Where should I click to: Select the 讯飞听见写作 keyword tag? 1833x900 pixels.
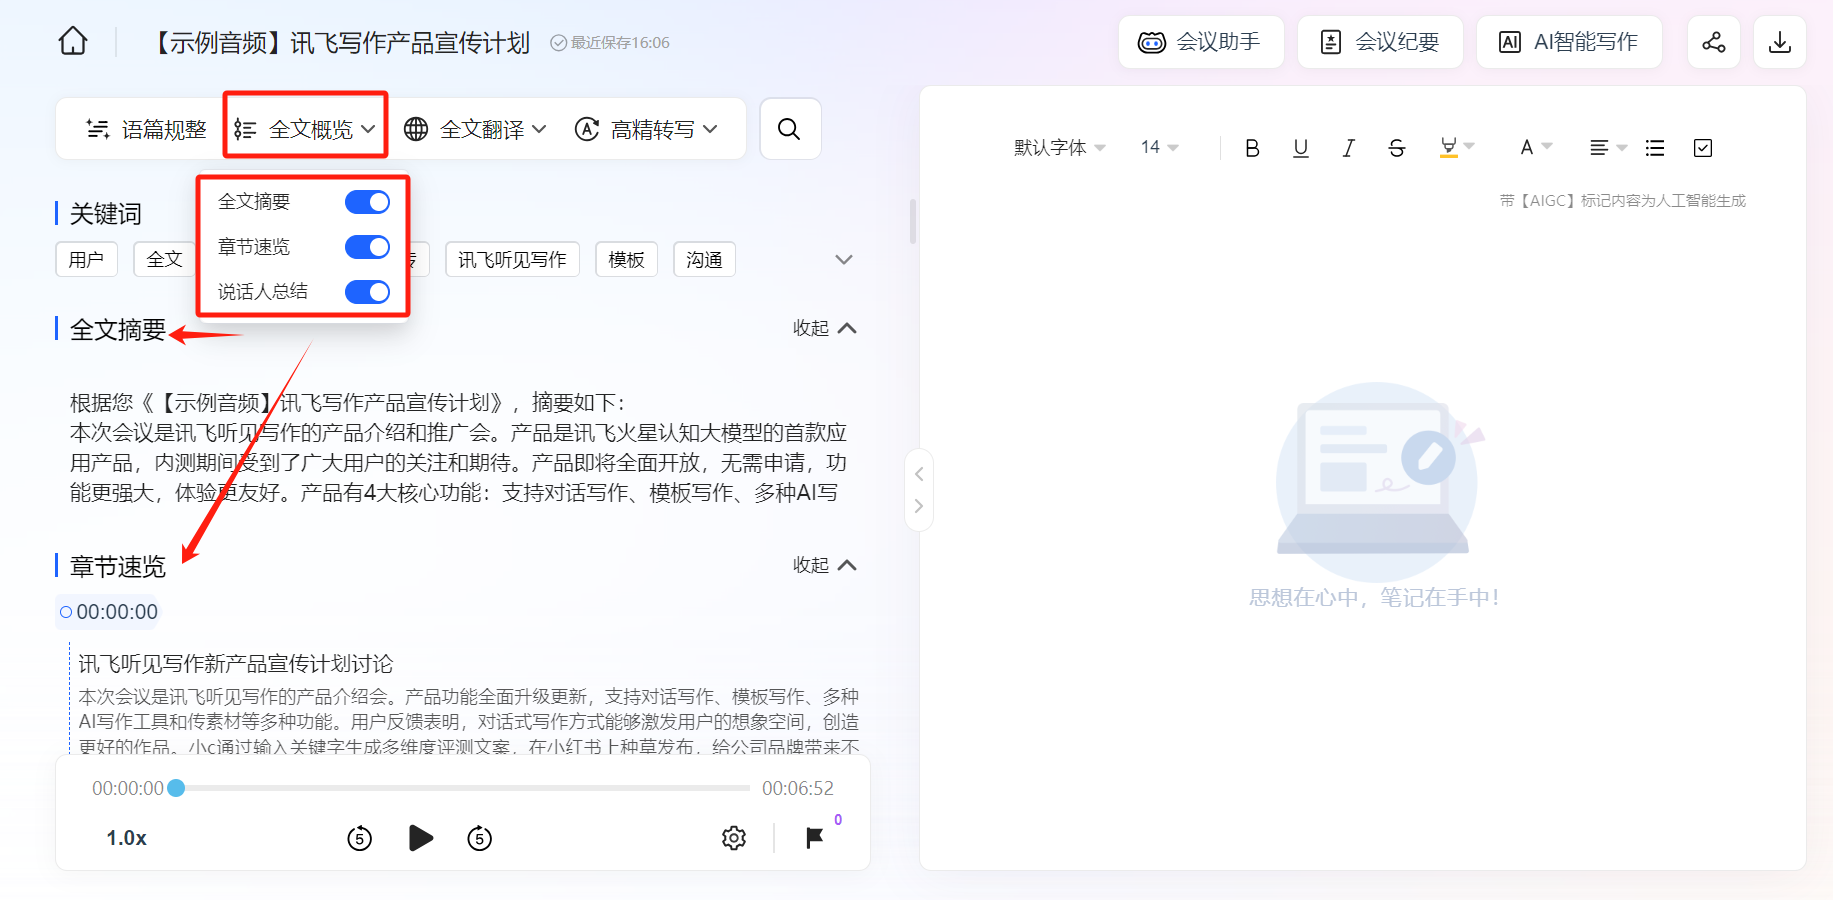tap(512, 260)
